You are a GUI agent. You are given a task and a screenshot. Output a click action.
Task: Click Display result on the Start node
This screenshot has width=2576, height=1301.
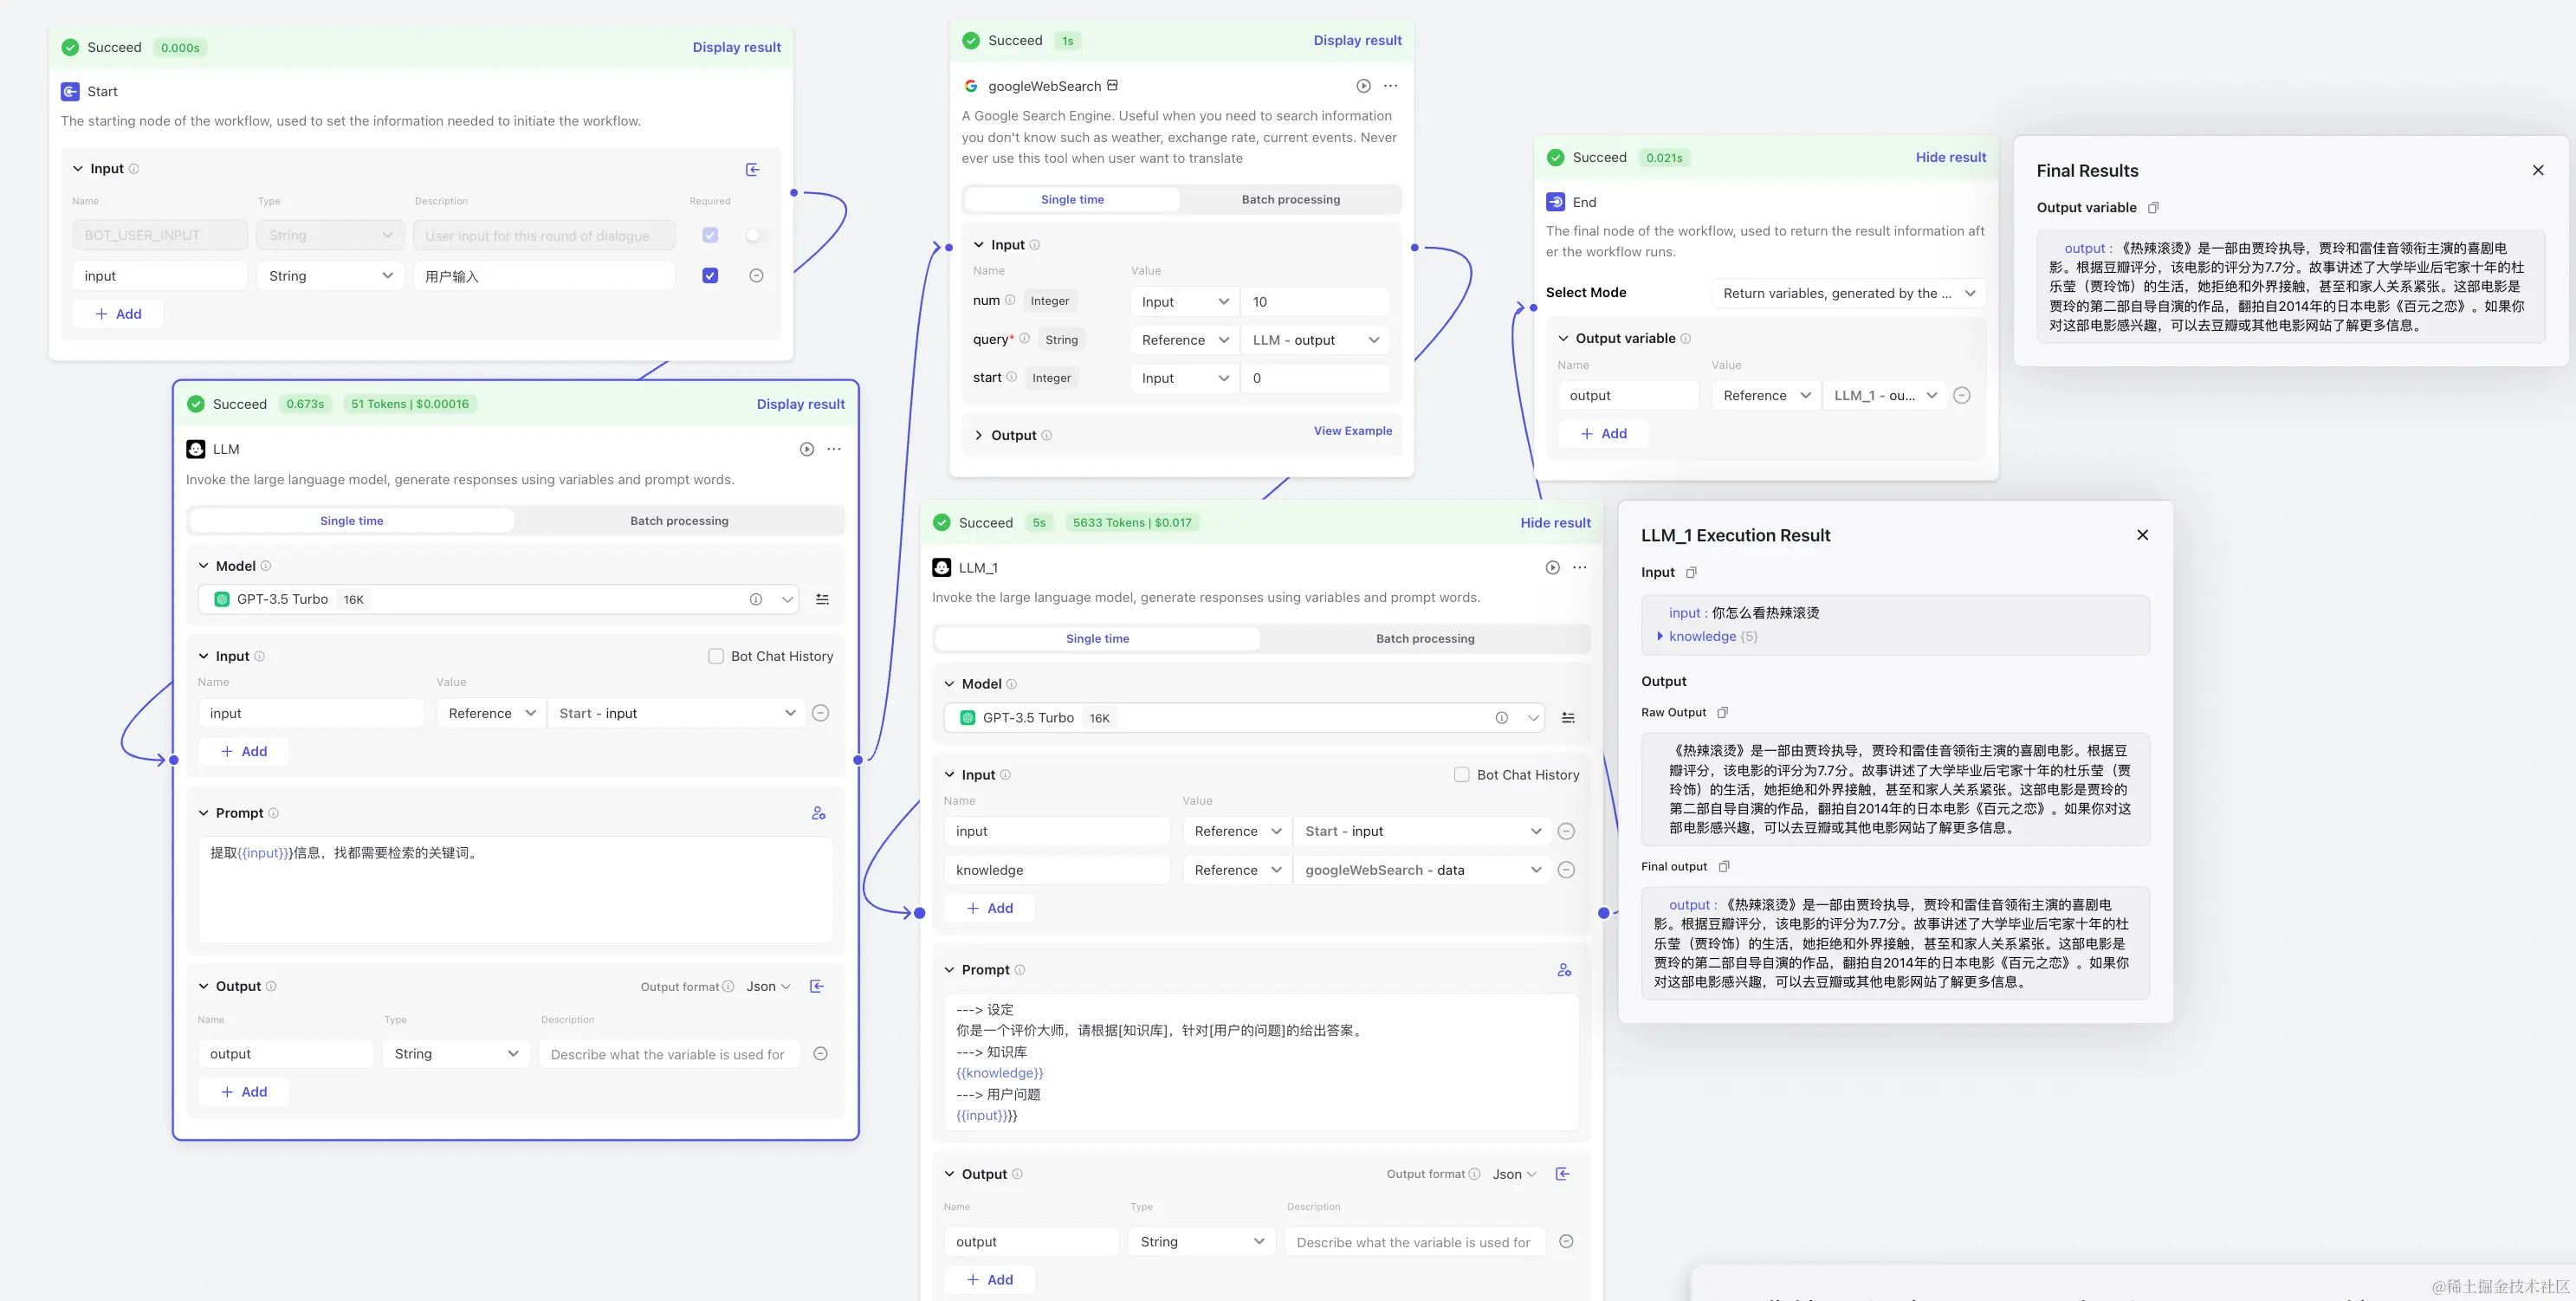click(737, 47)
